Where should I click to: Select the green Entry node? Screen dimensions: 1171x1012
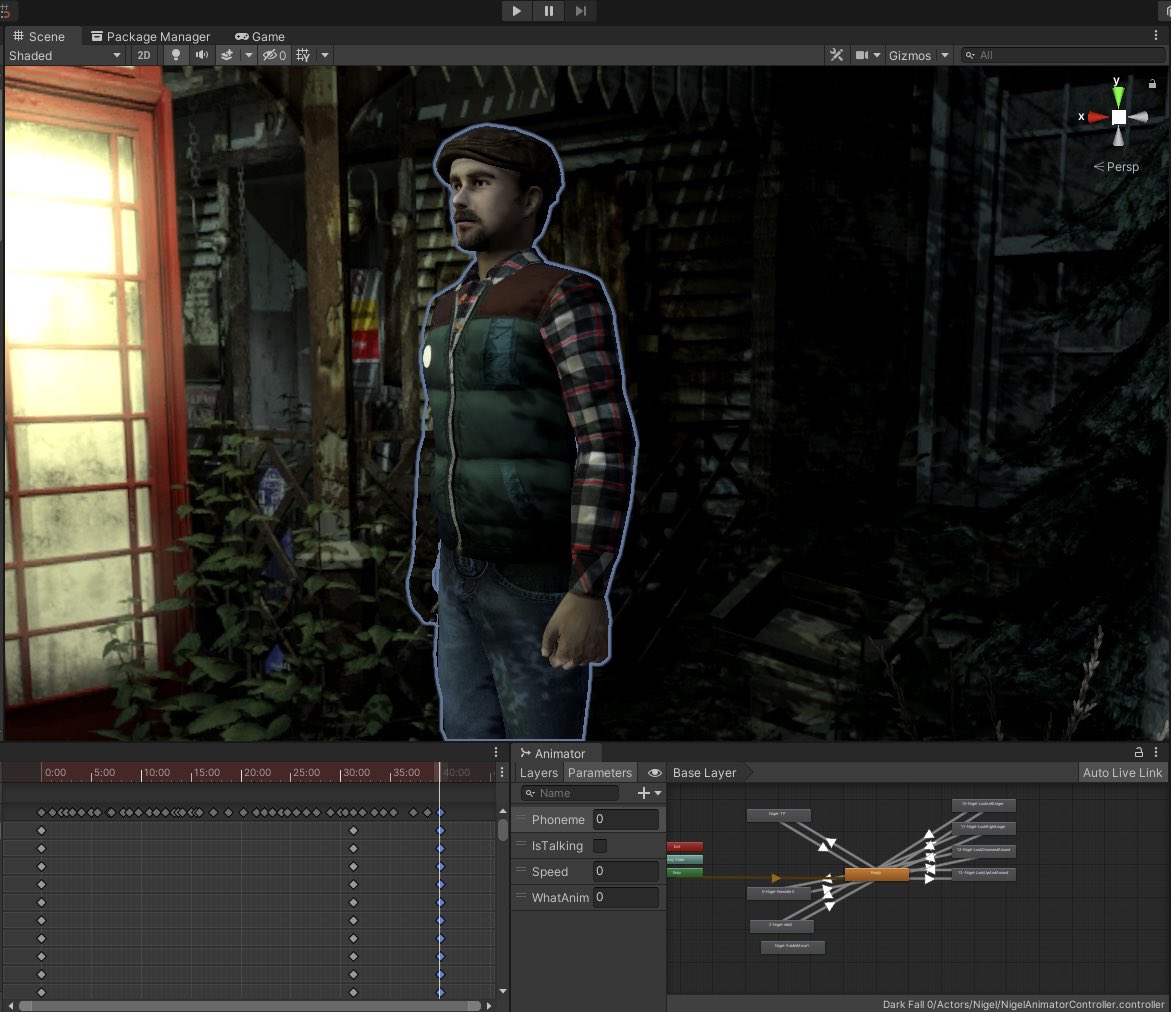pyautogui.click(x=685, y=872)
